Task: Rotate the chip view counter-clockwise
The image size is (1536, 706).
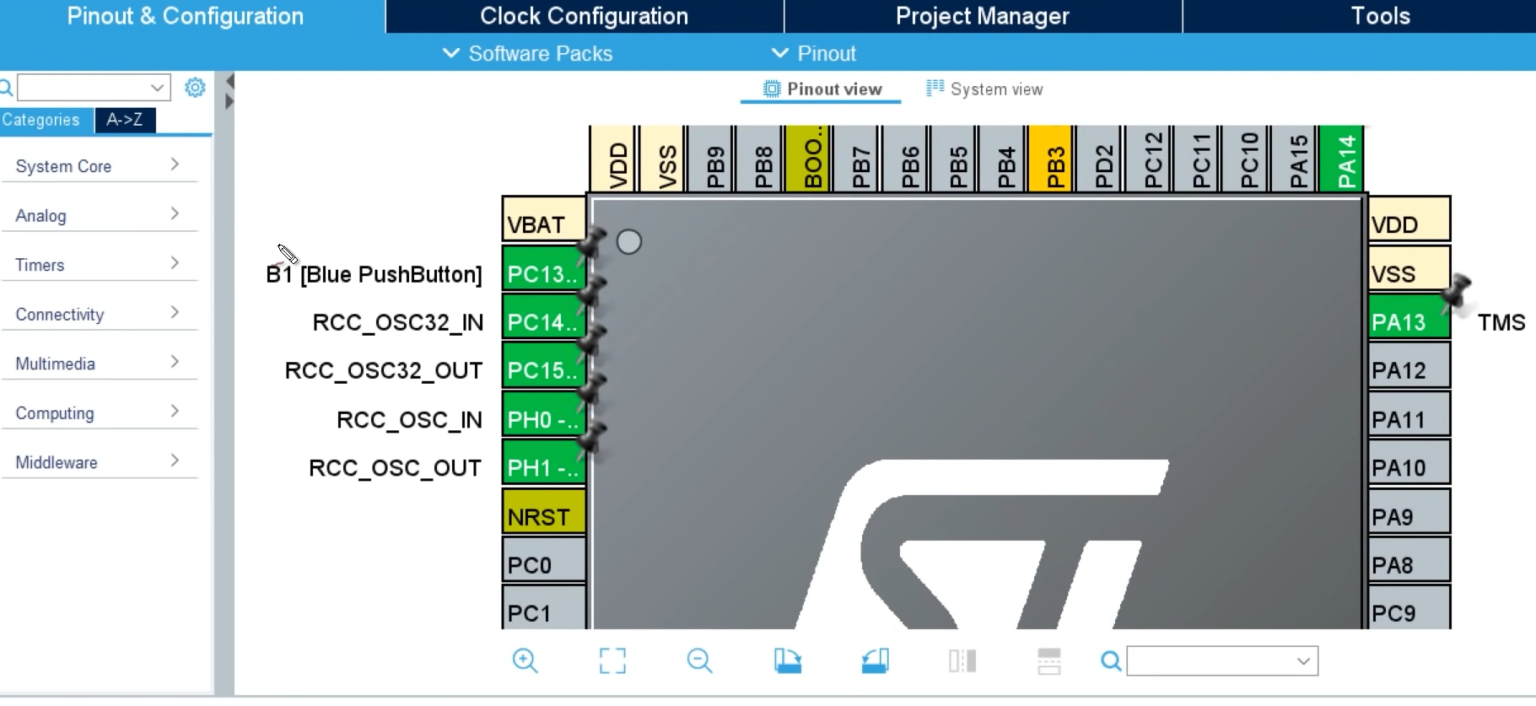Action: click(875, 661)
